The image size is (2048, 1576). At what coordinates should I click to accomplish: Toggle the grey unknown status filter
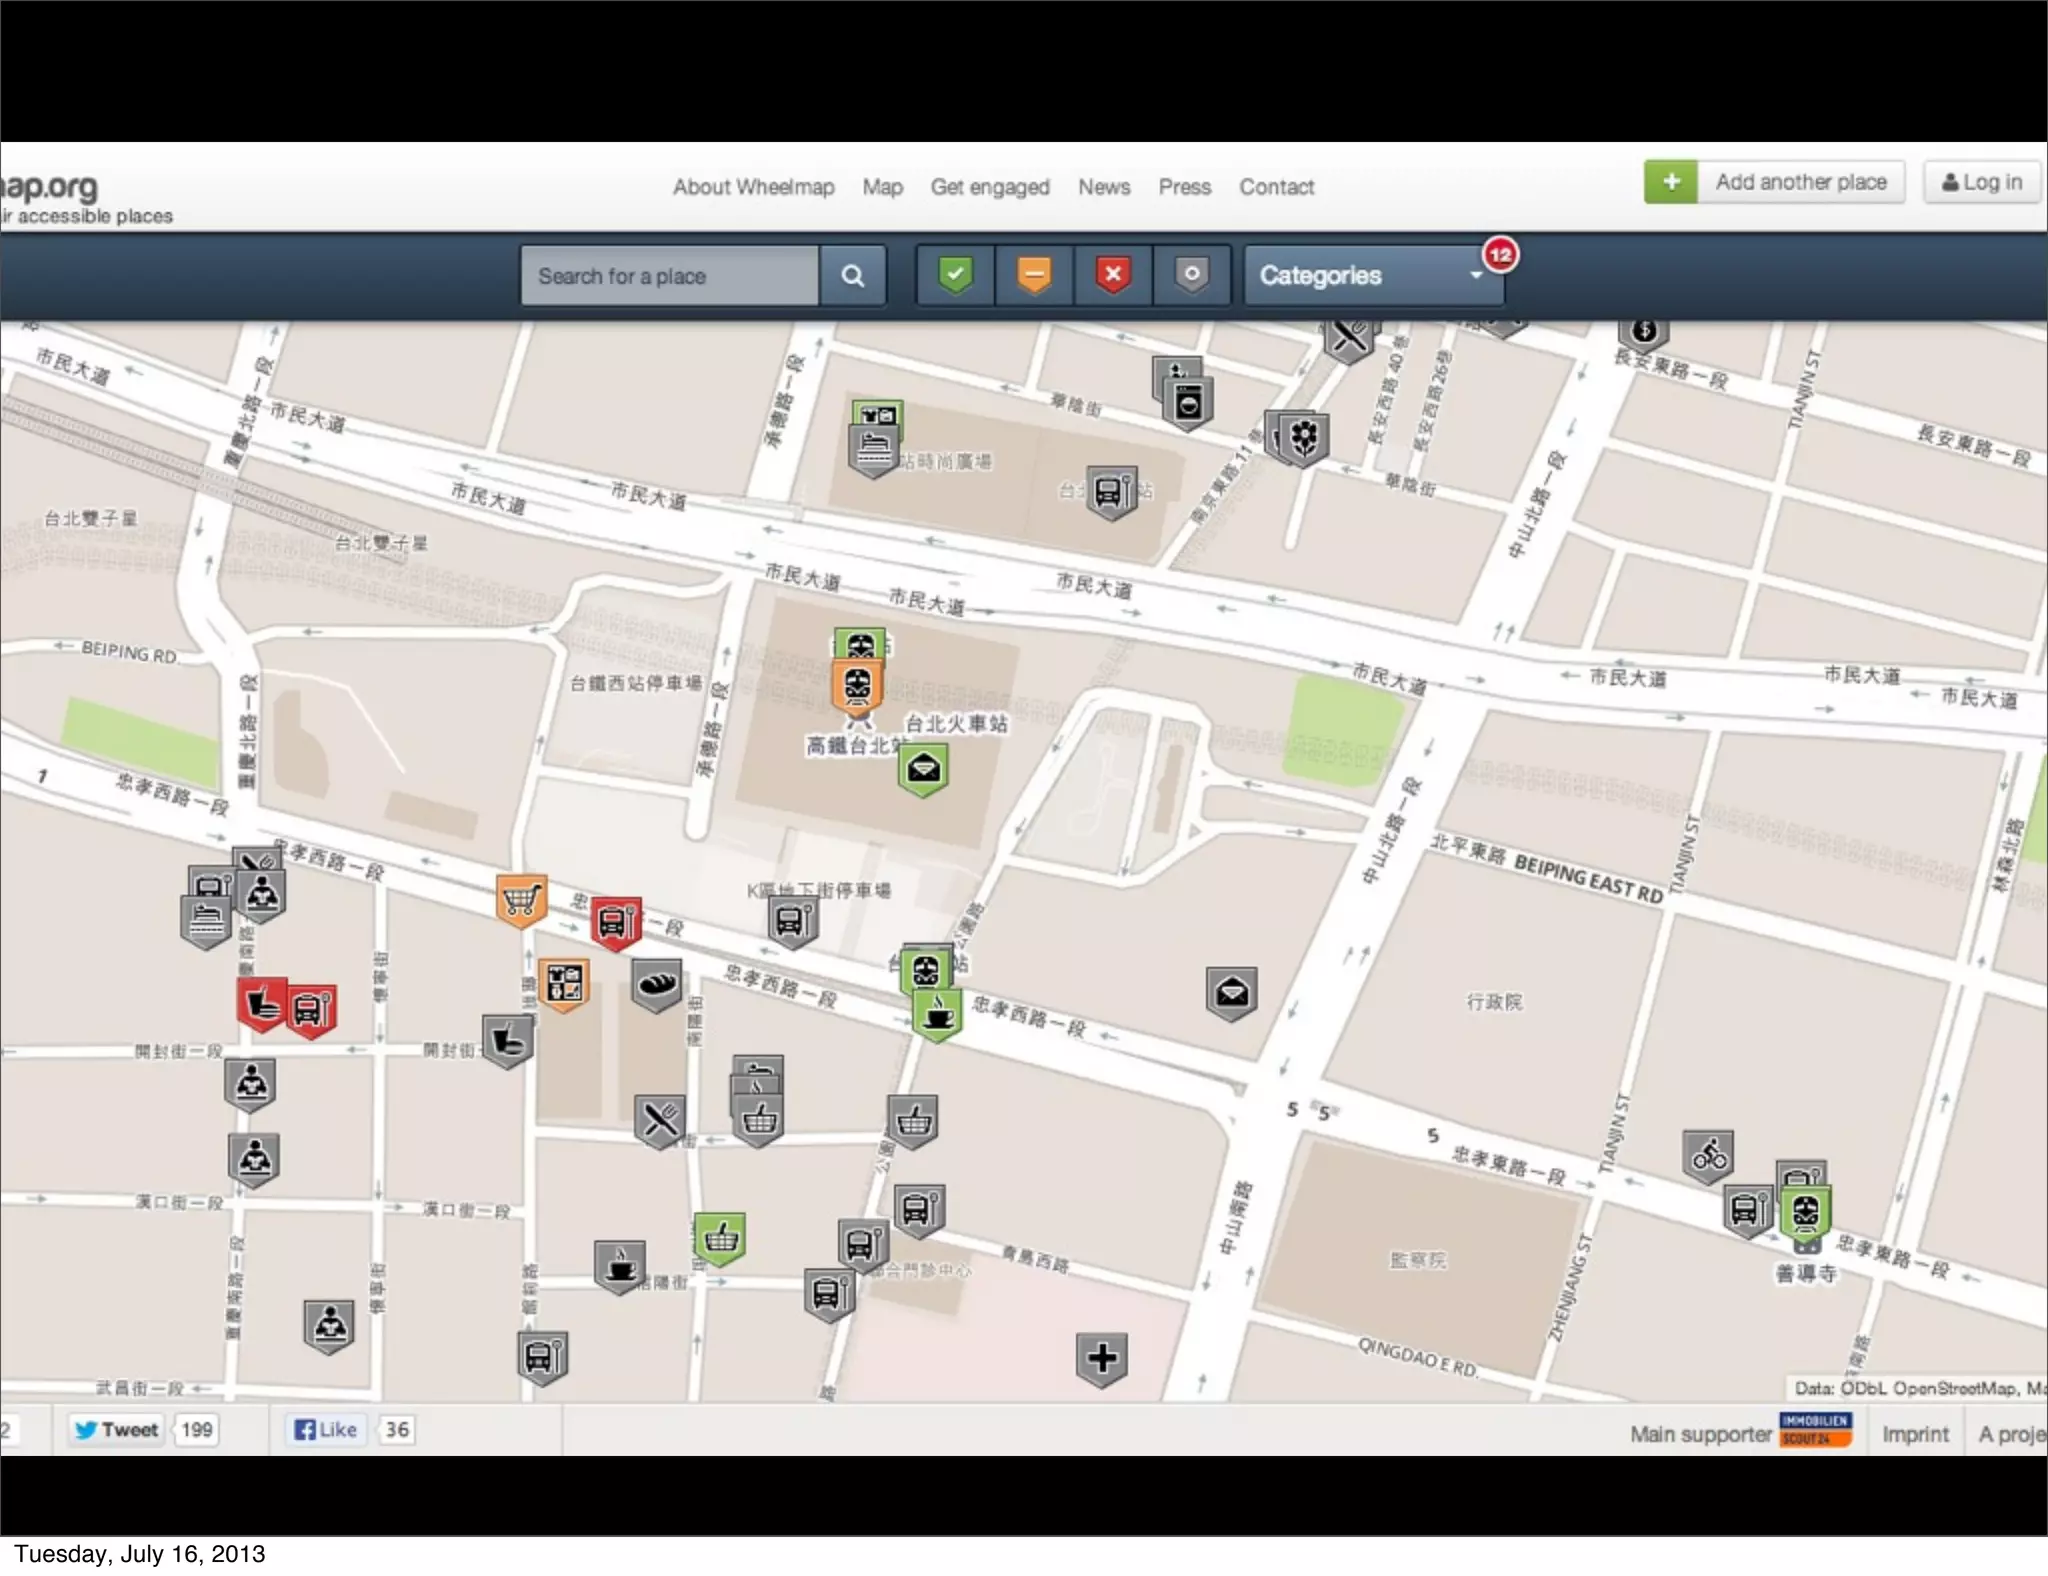[x=1191, y=274]
